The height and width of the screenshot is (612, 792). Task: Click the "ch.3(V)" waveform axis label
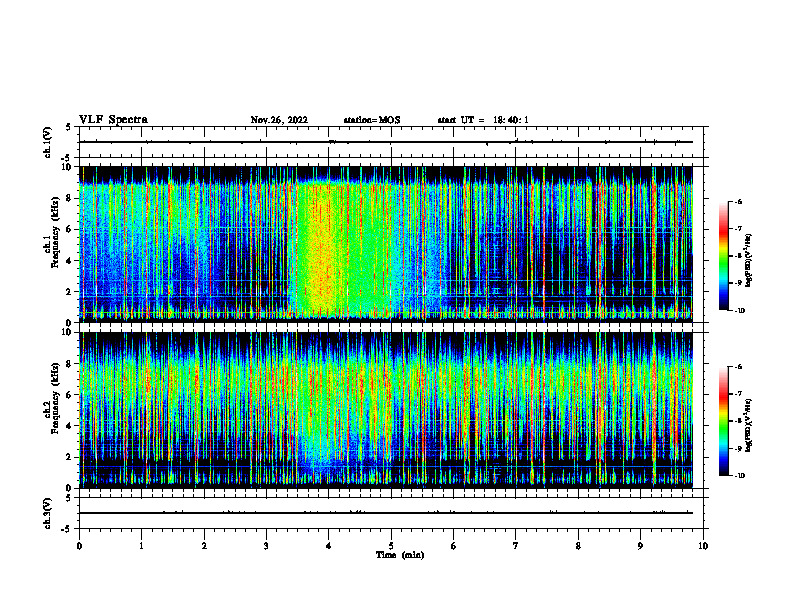[x=48, y=513]
